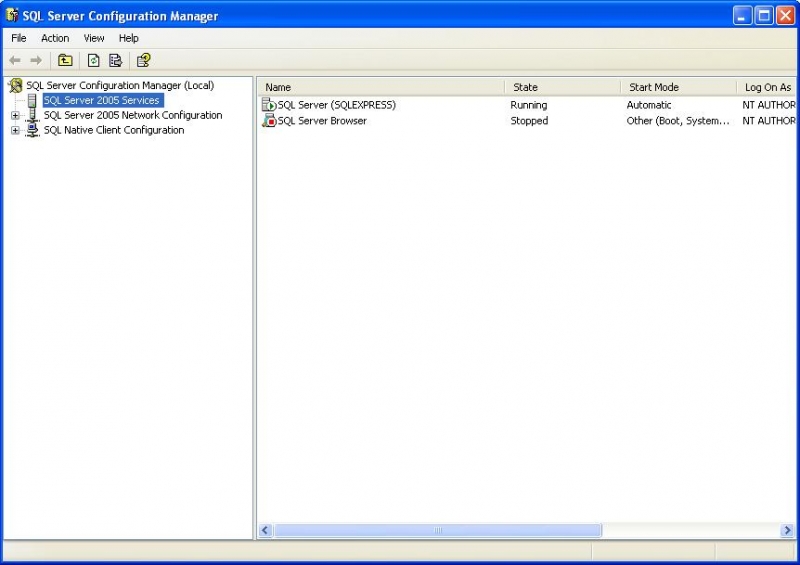Viewport: 800px width, 565px height.
Task: Click the Export List toolbar icon
Action: pyautogui.click(x=115, y=60)
